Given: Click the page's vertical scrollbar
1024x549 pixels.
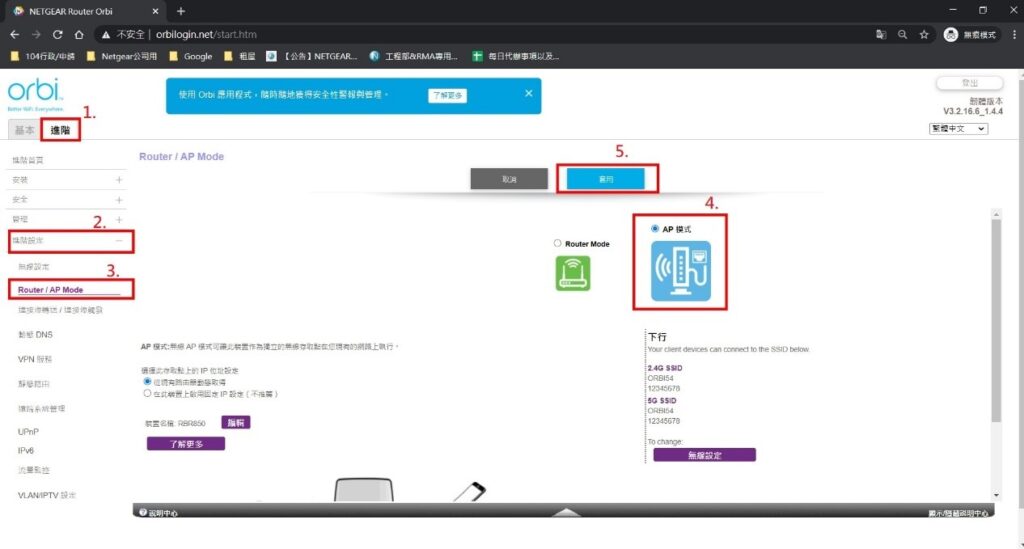Looking at the screenshot, I should (994, 320).
